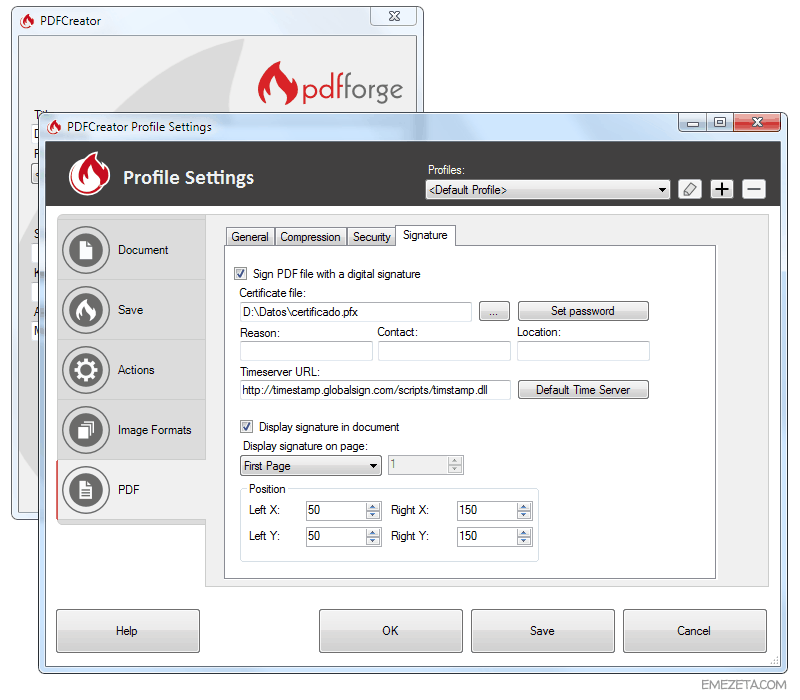This screenshot has height=700, width=800.
Task: Click the Left X value field
Action: coord(336,510)
